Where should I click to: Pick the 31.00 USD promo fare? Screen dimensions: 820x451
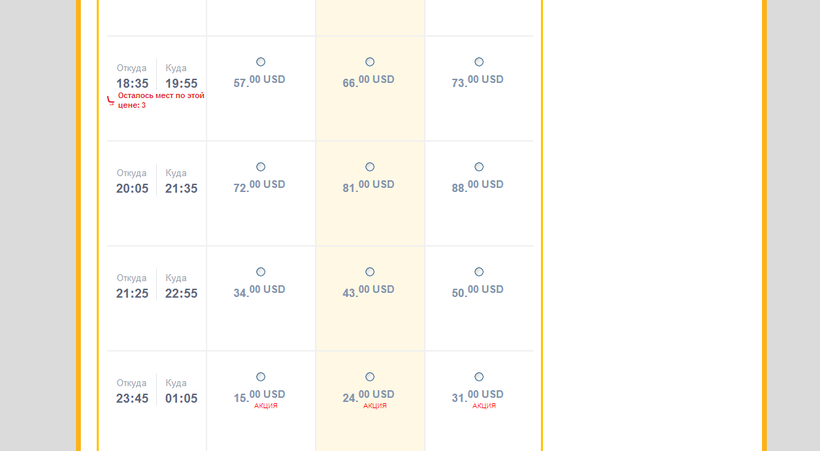479,377
